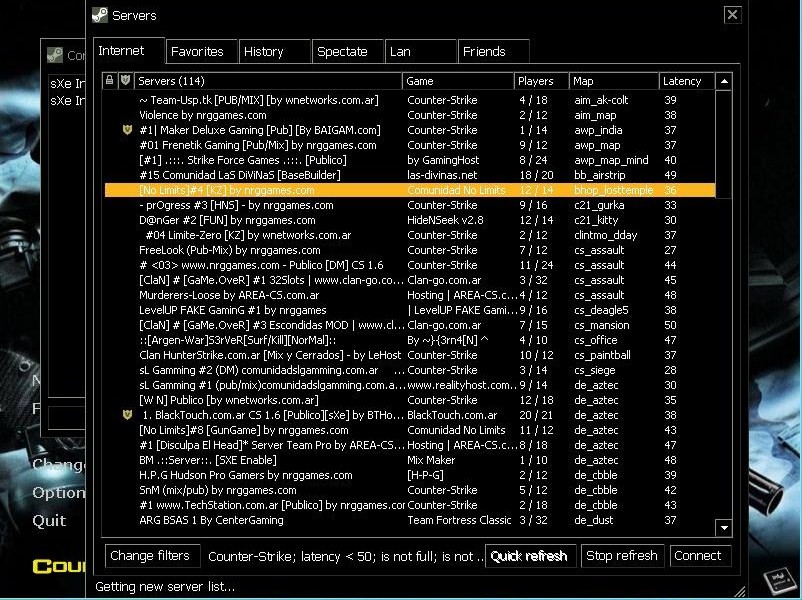Select server 'sL Gamming #1 (pub/mix)'

(410, 385)
